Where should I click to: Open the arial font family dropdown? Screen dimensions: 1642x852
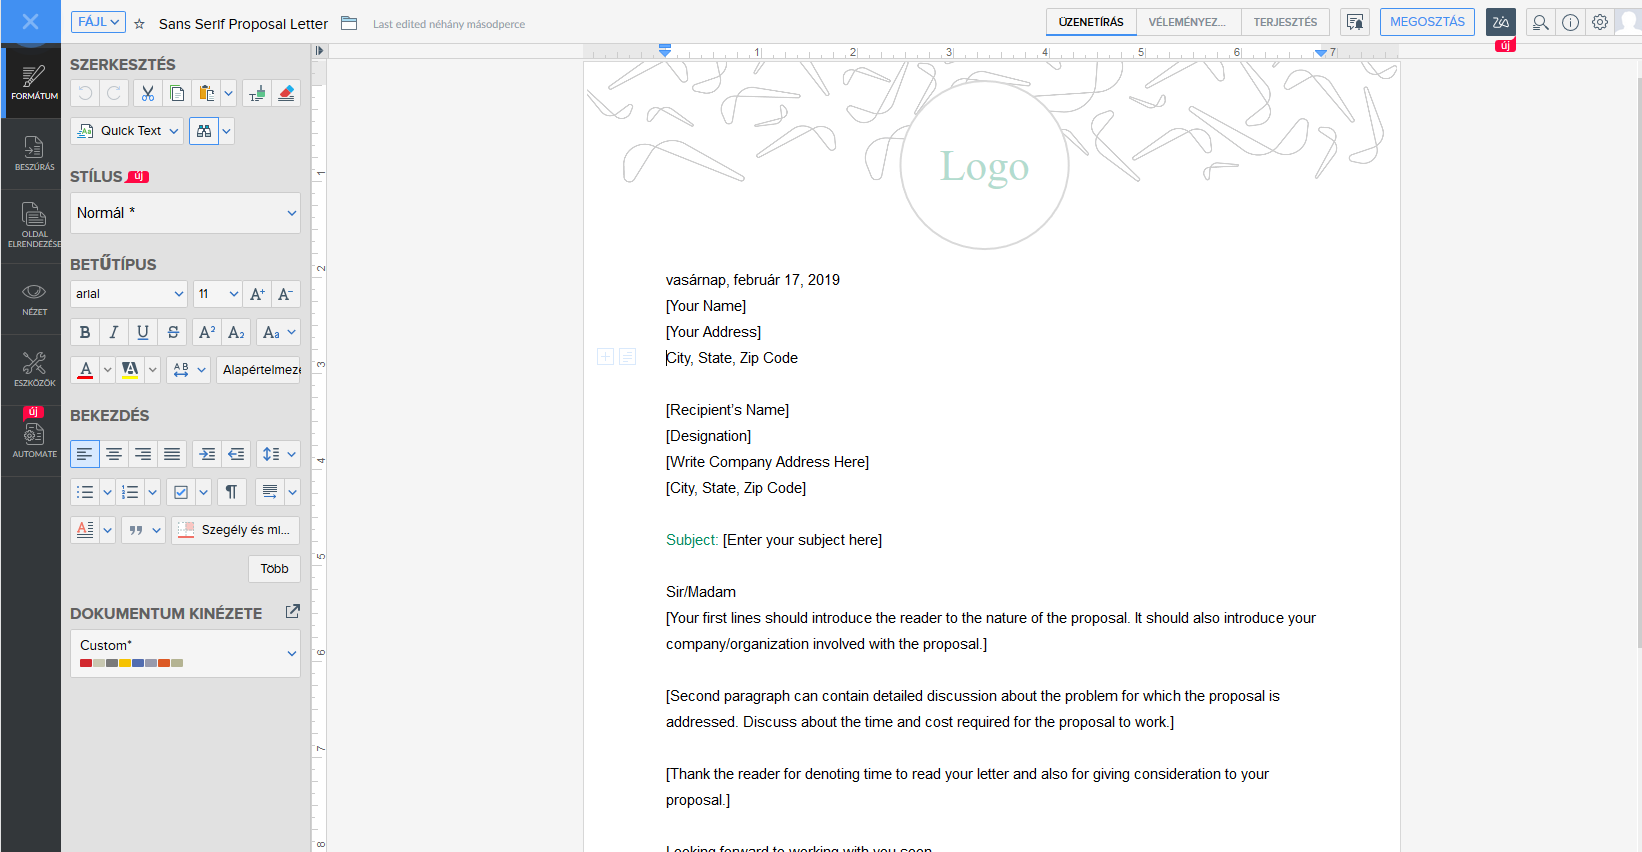tap(129, 294)
